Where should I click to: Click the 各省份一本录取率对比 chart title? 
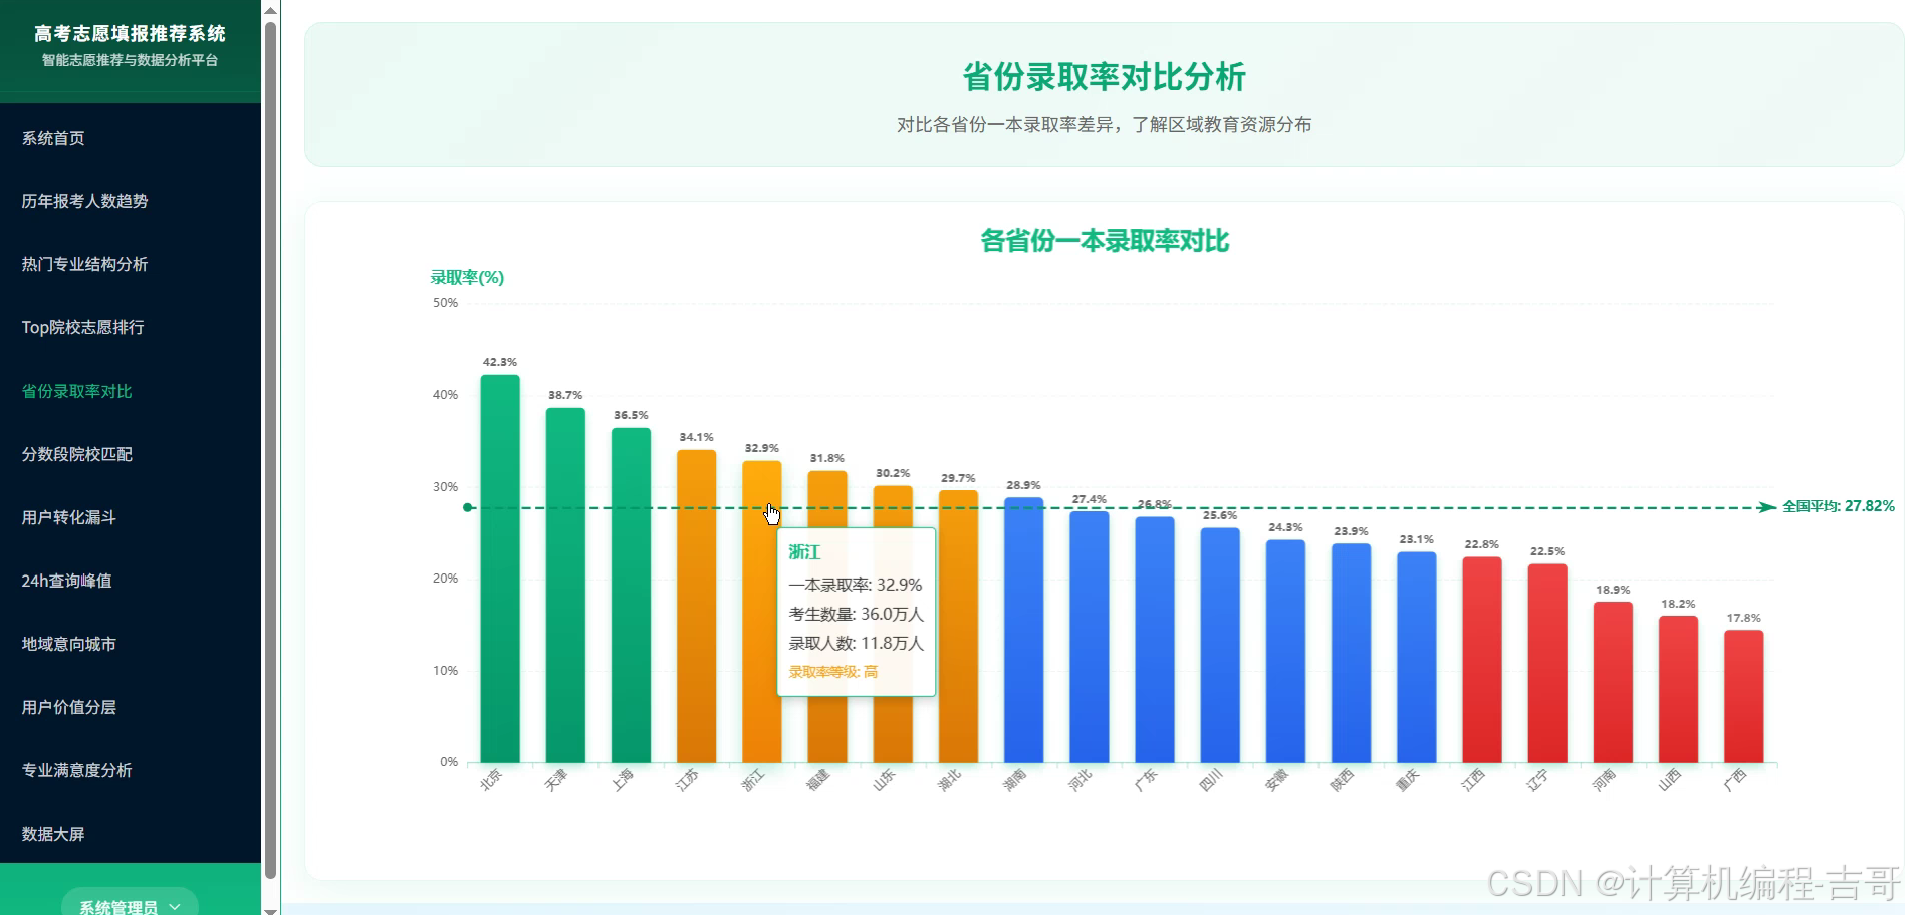[x=1104, y=241]
